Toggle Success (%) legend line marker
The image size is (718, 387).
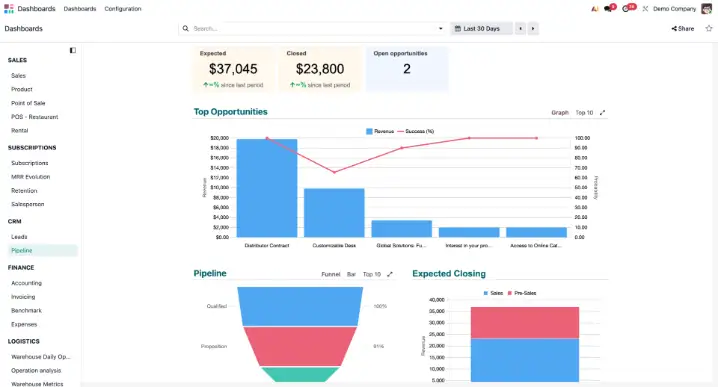click(x=401, y=131)
